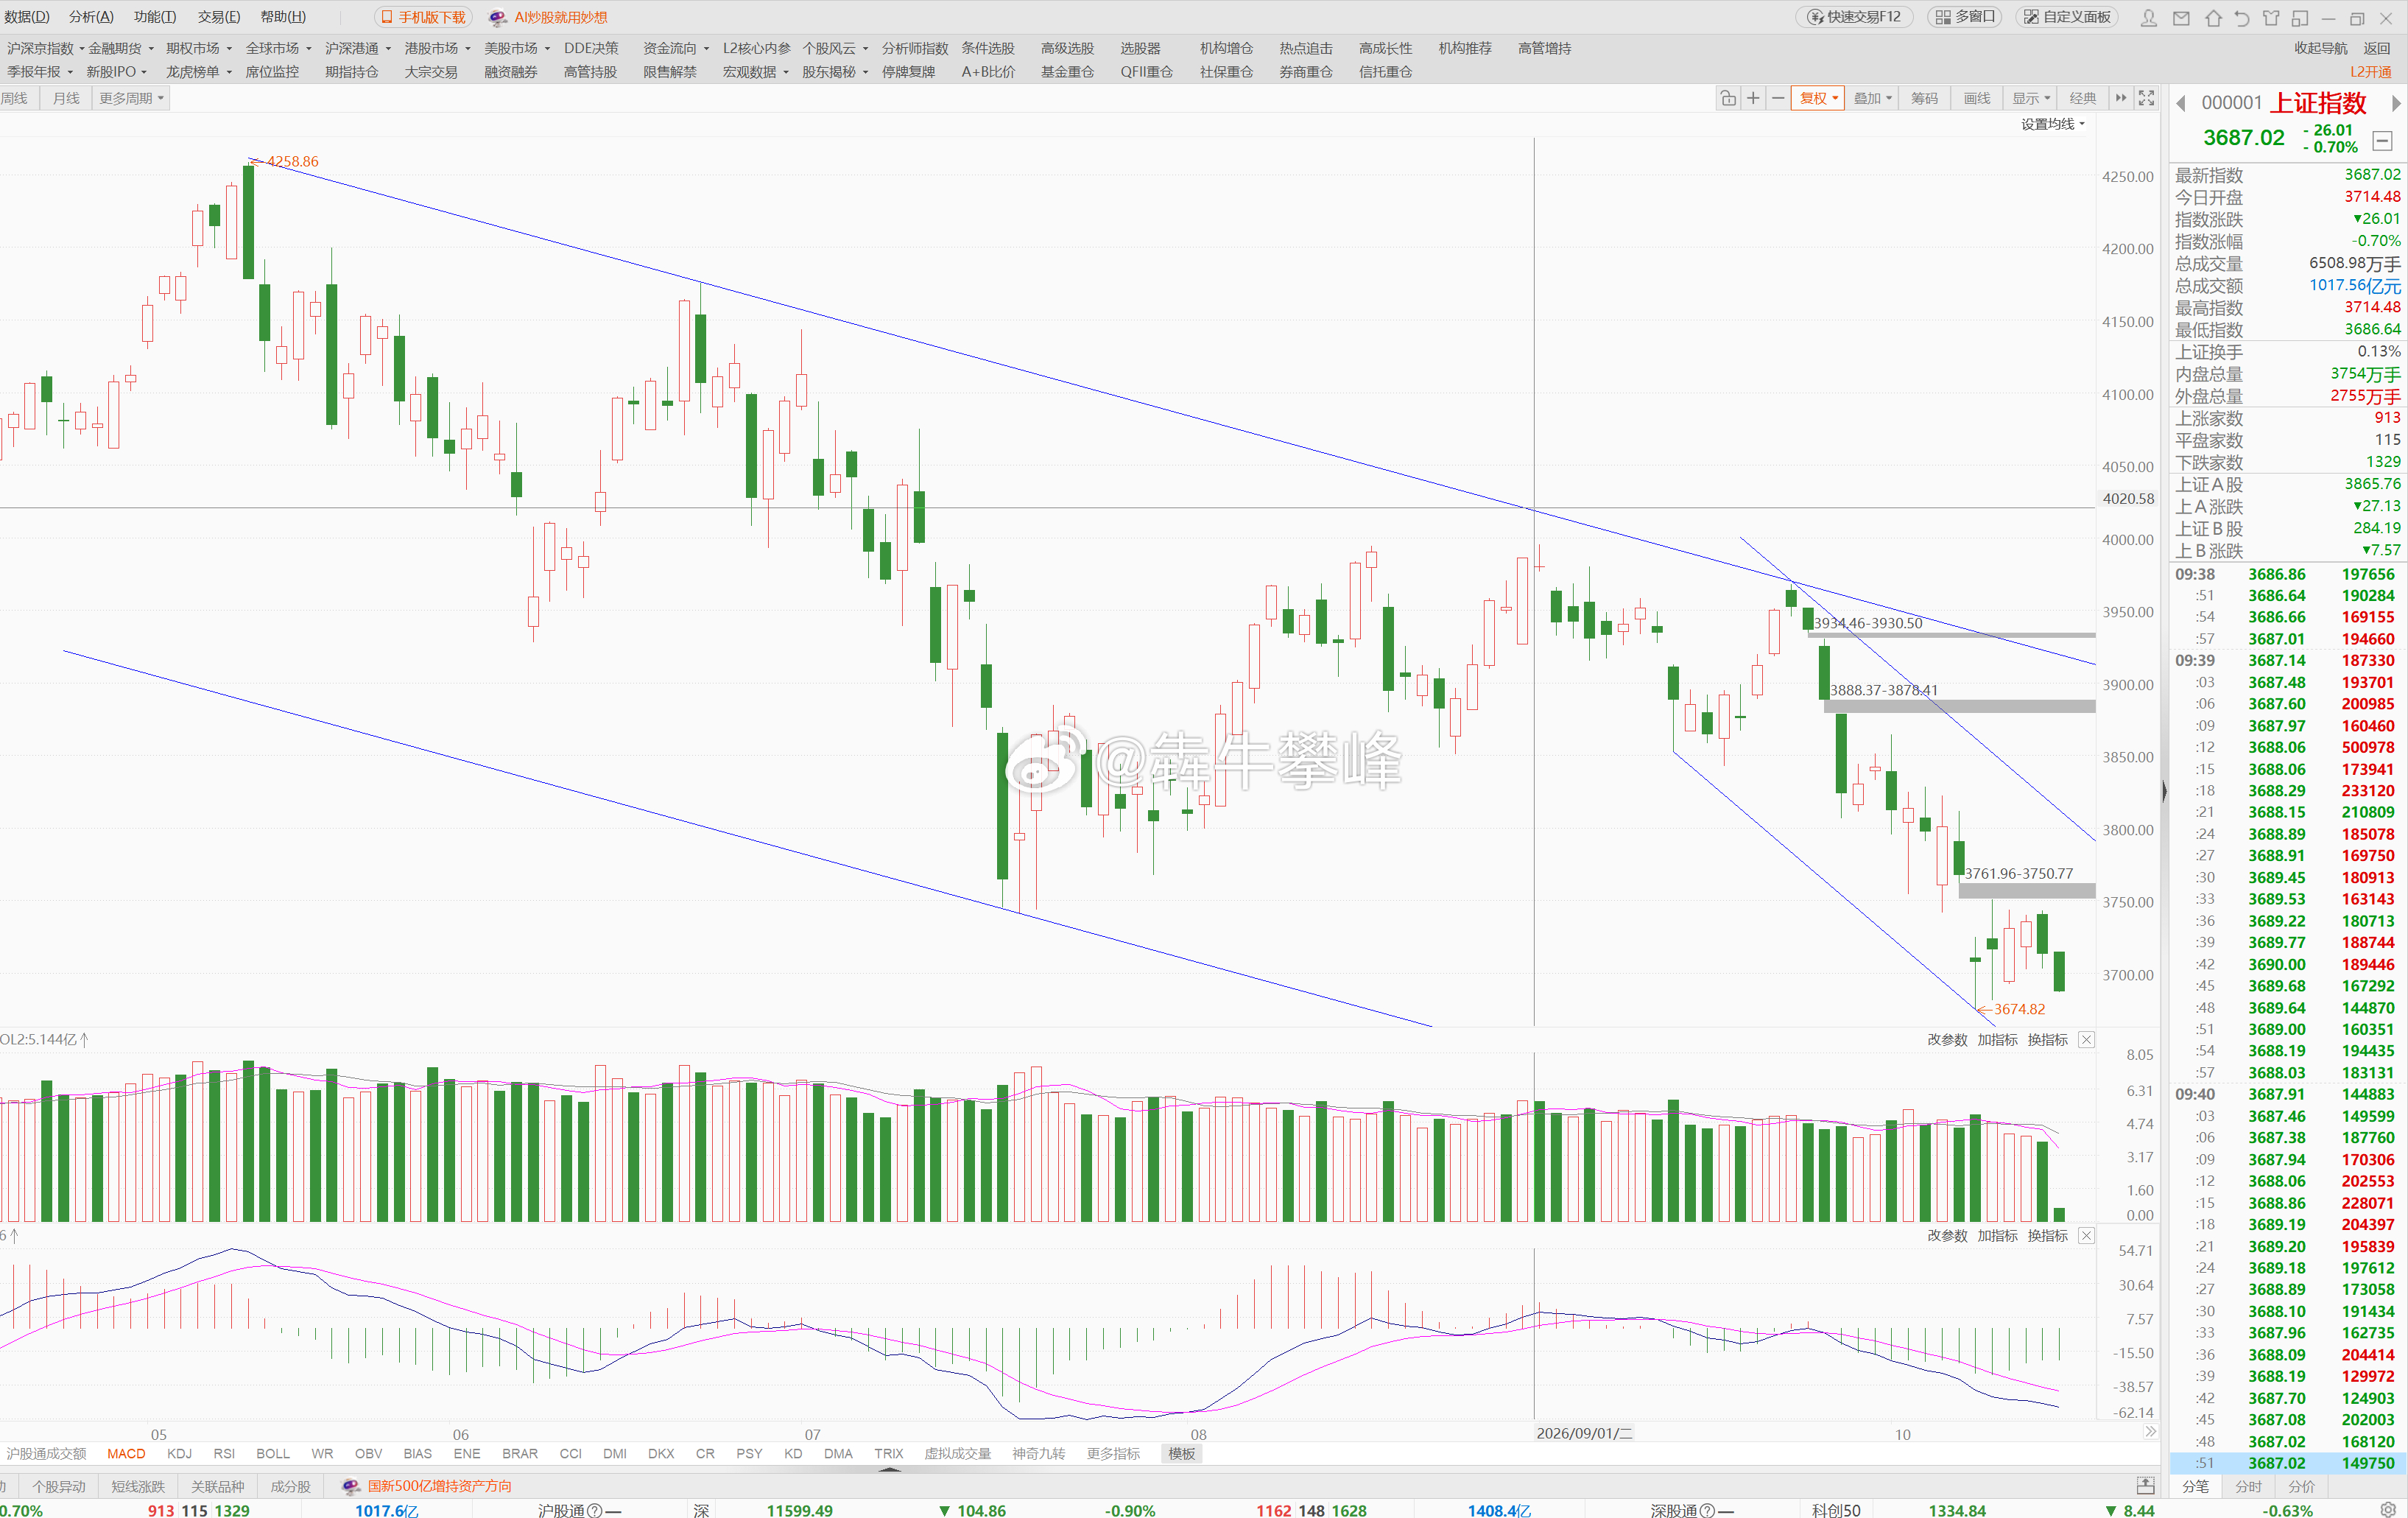
Task: Open the 叠加 overlay dropdown
Action: (1872, 98)
